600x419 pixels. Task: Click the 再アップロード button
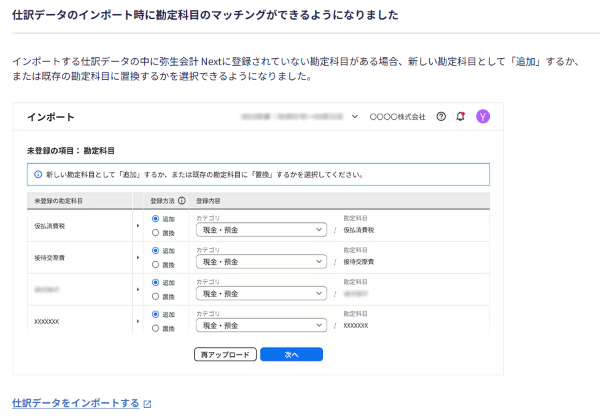tap(225, 354)
